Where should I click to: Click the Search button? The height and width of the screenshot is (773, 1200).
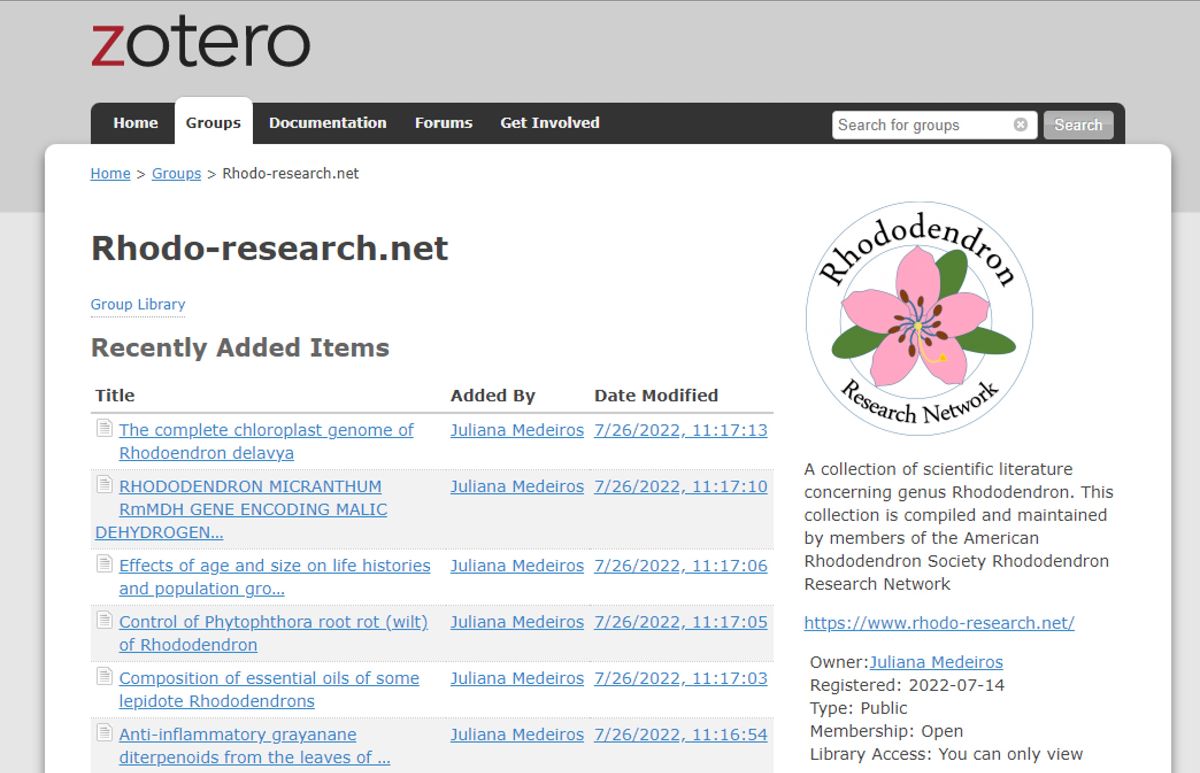click(x=1078, y=125)
